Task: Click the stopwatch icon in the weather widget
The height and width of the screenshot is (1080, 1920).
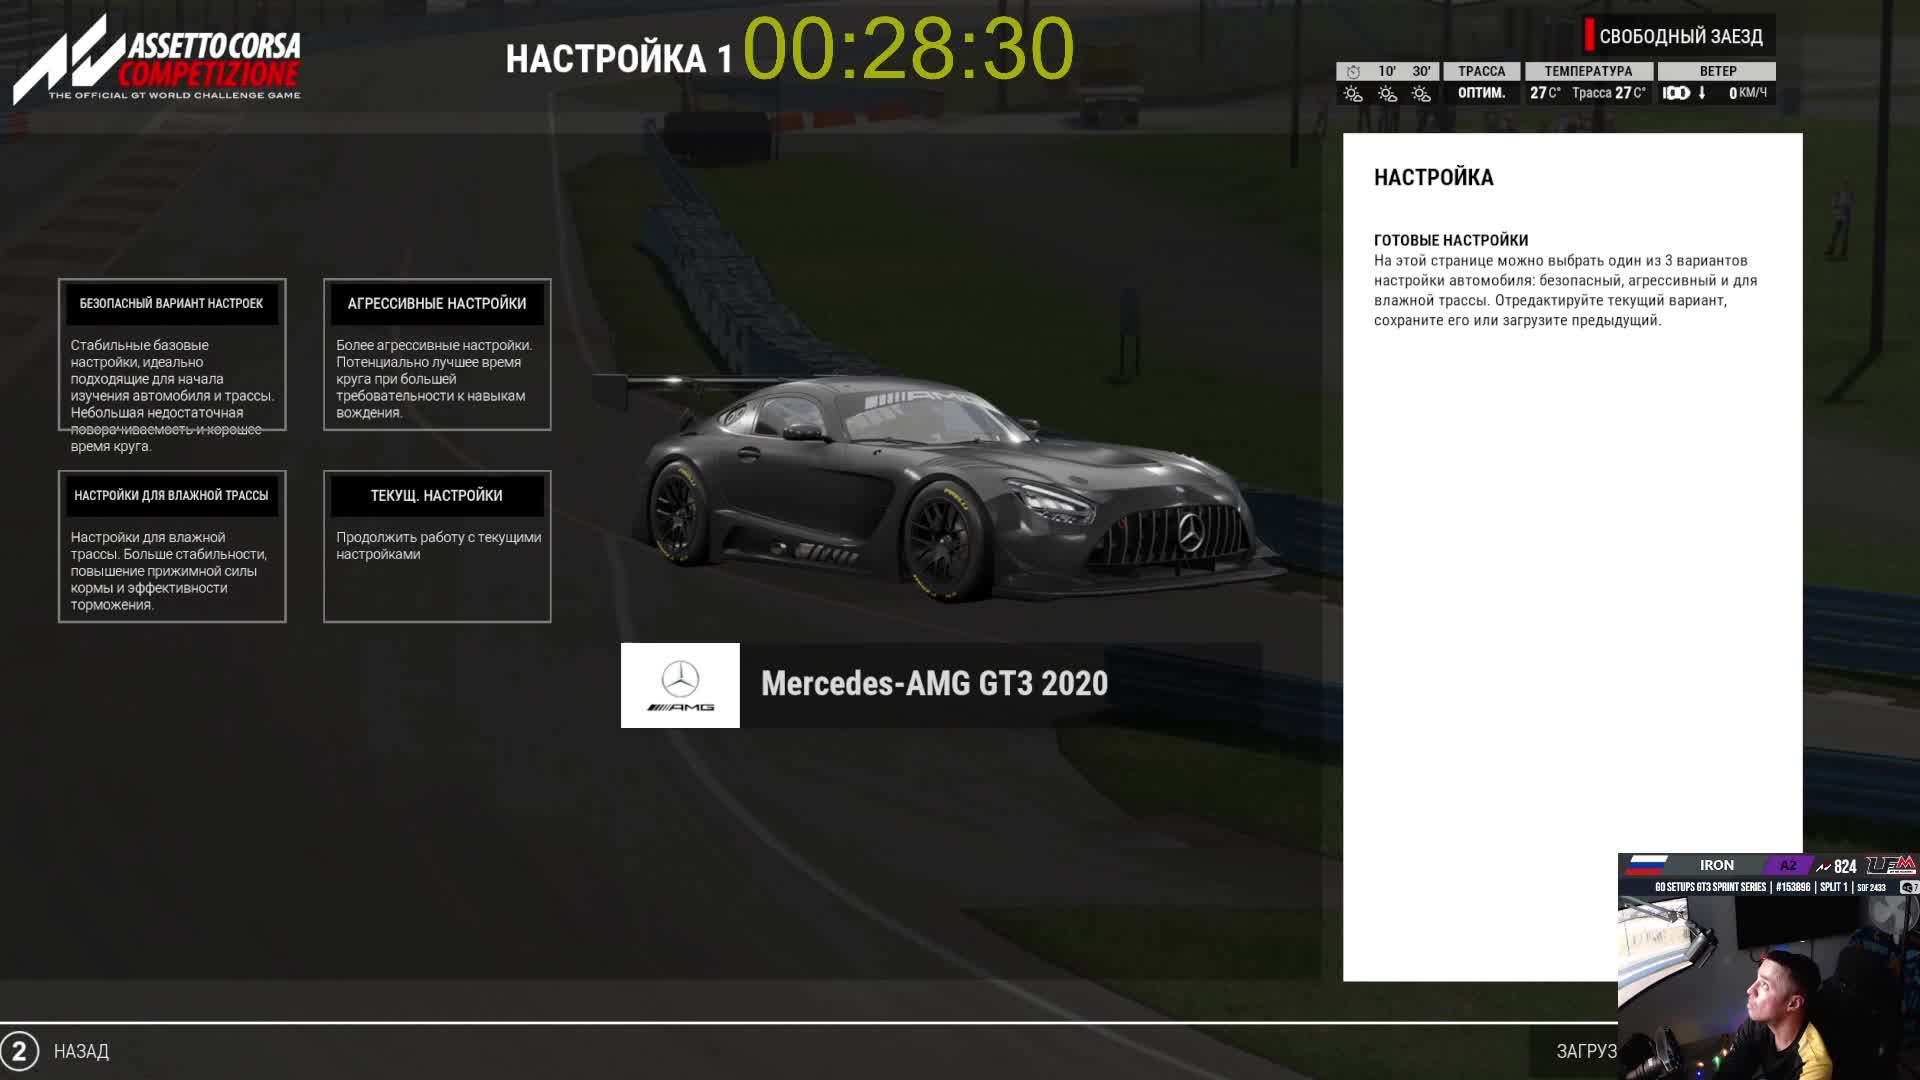Action: coord(1353,71)
